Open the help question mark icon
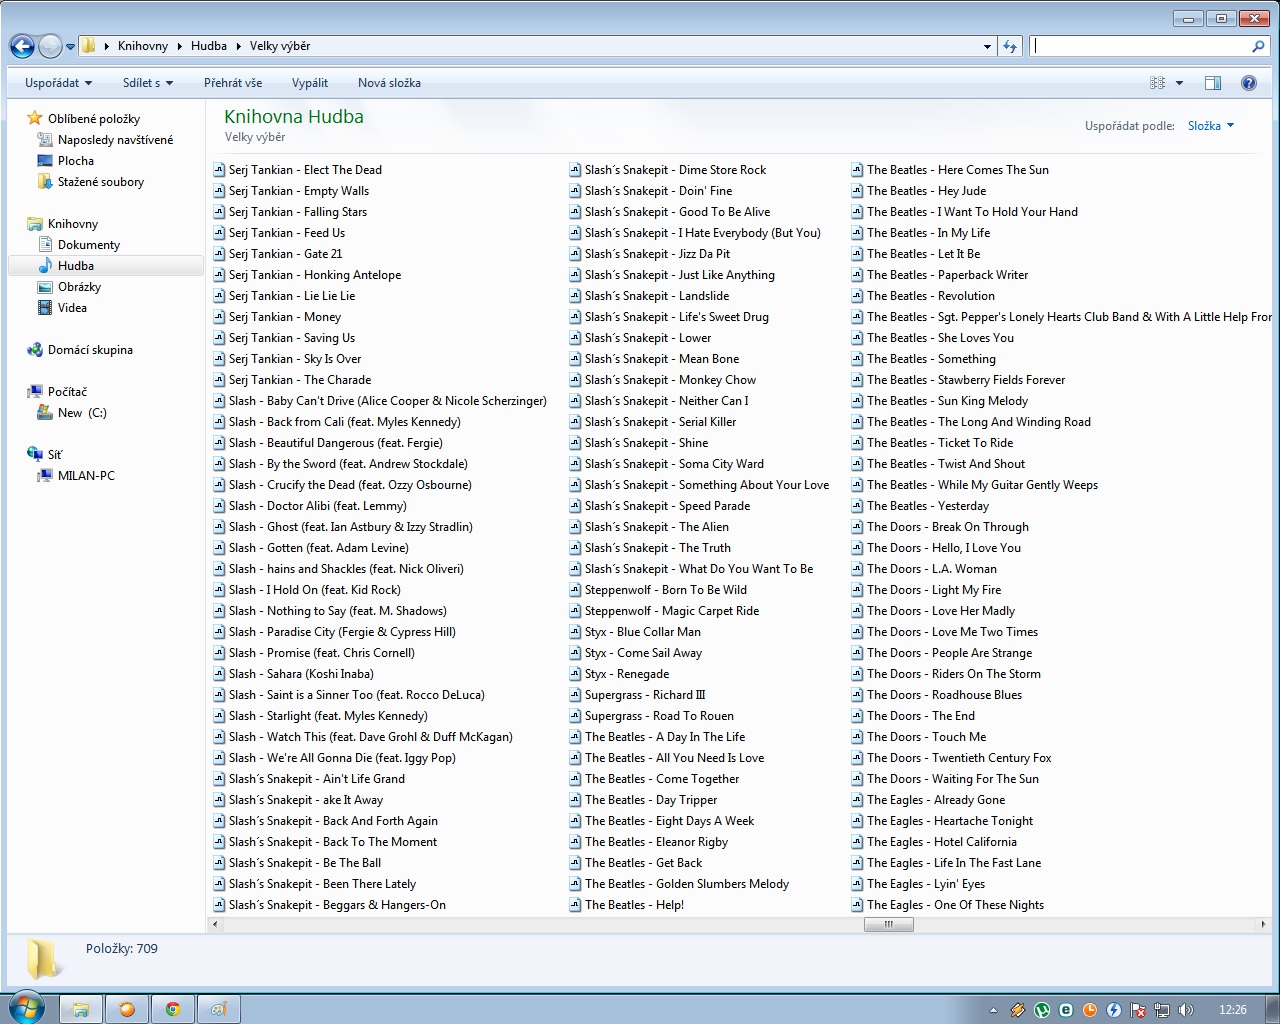Viewport: 1280px width, 1024px height. tap(1248, 83)
